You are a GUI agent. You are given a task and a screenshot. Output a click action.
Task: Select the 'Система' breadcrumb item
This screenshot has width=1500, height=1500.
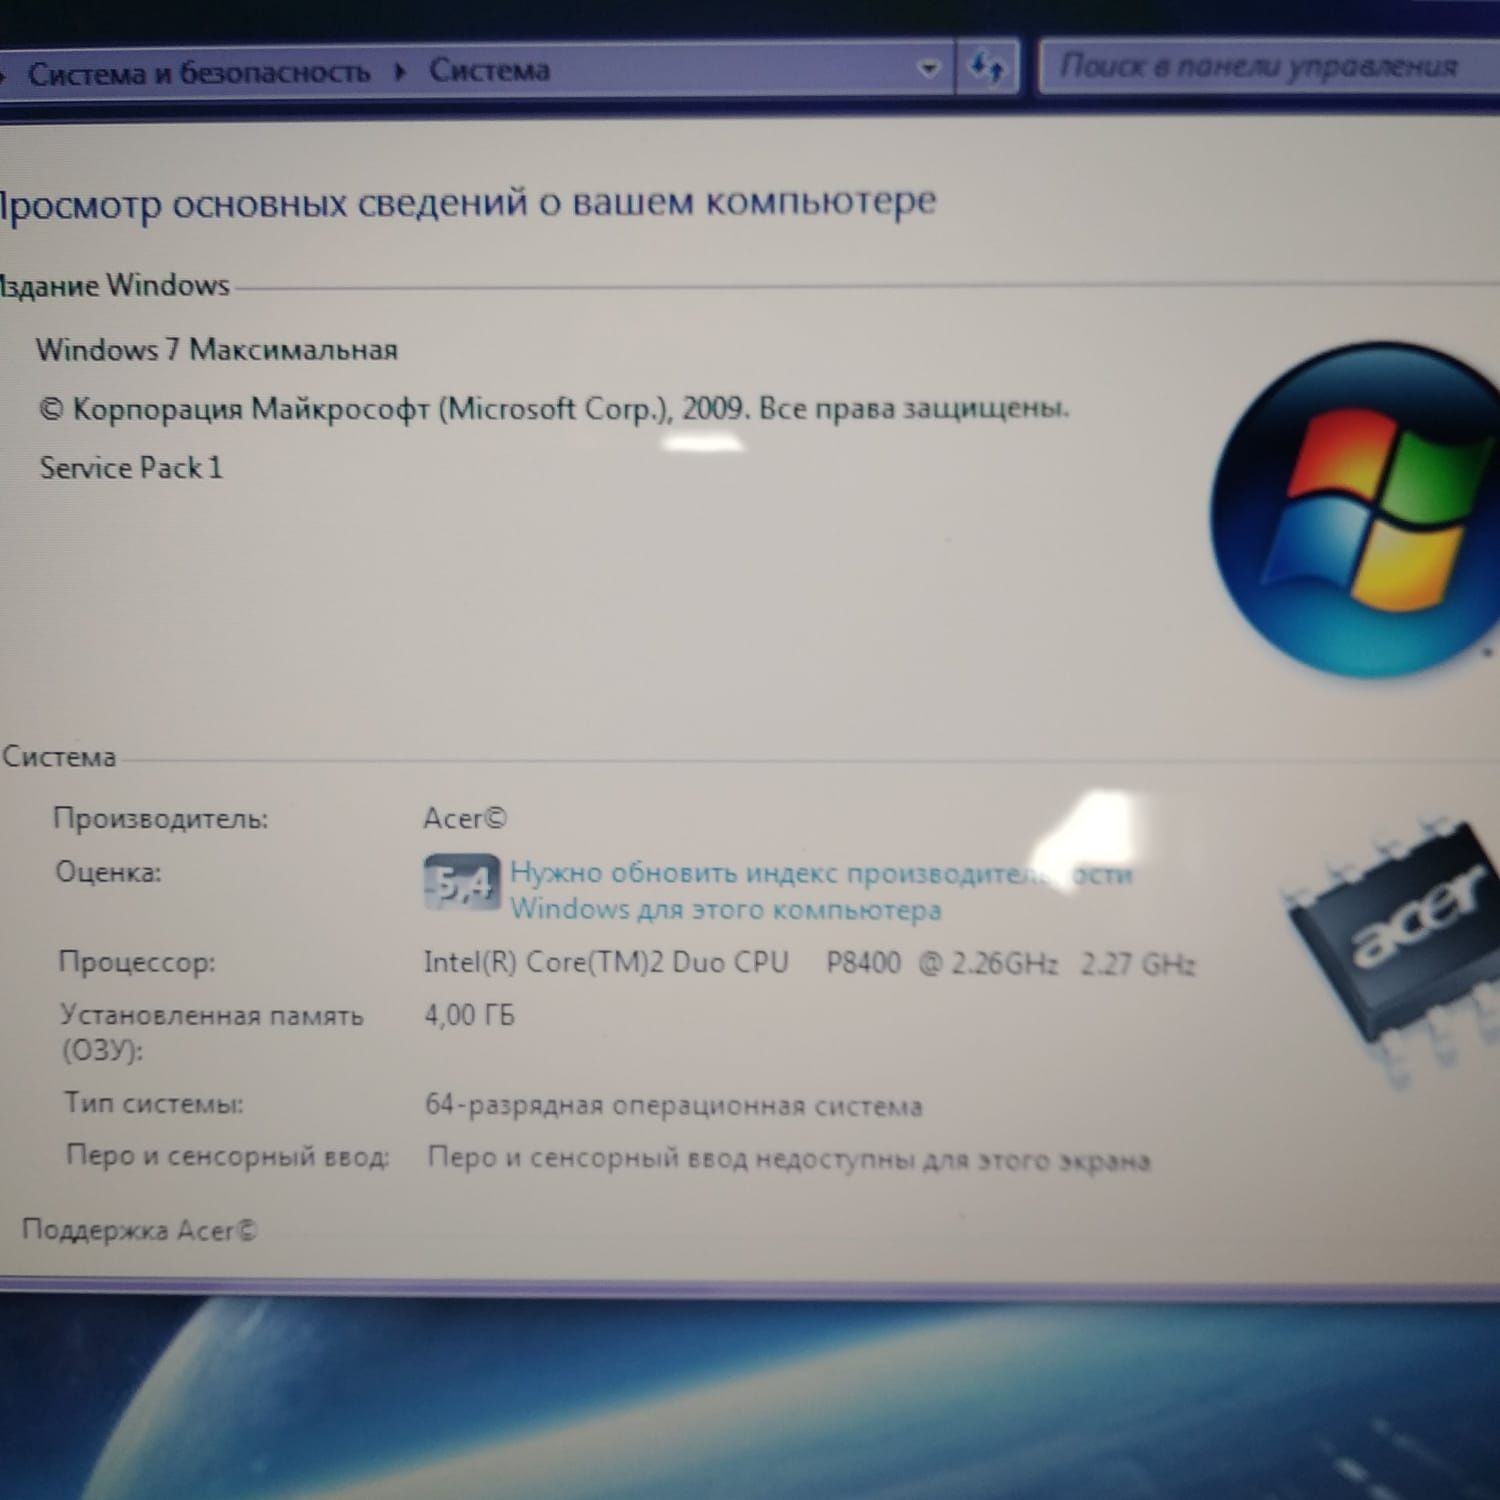489,70
